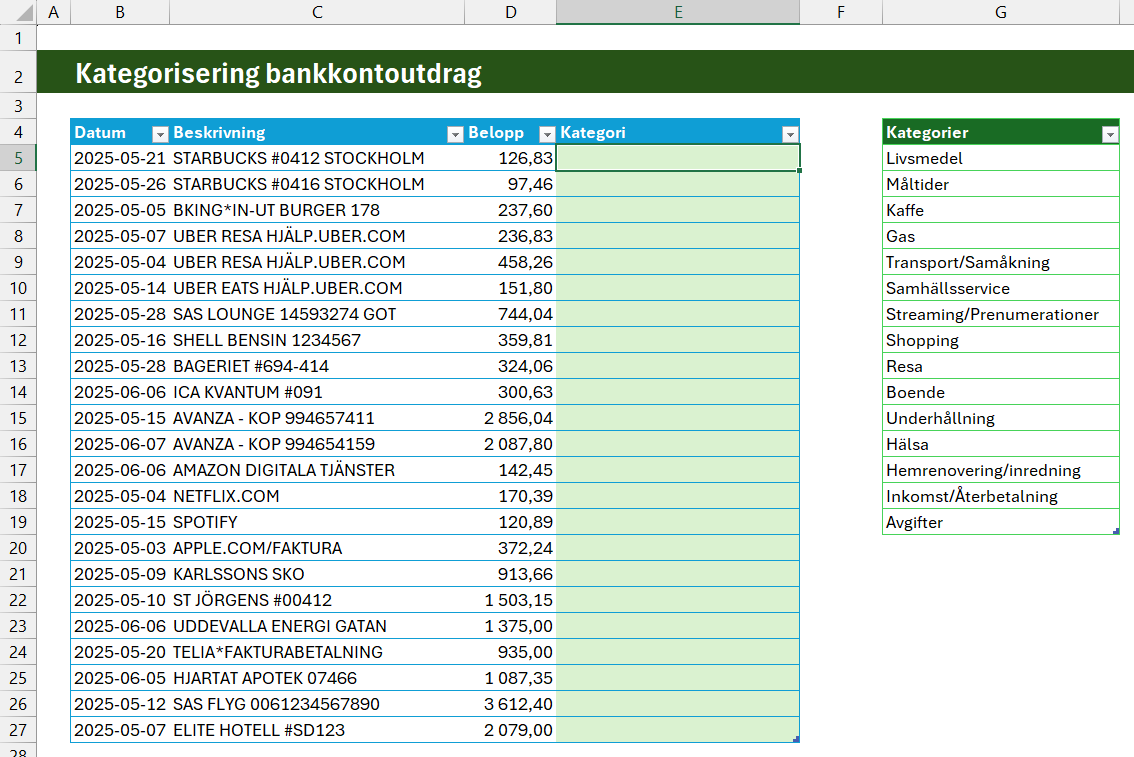1134x757 pixels.
Task: Click the cell 'AVANZA - KOP 994654159'
Action: click(317, 444)
